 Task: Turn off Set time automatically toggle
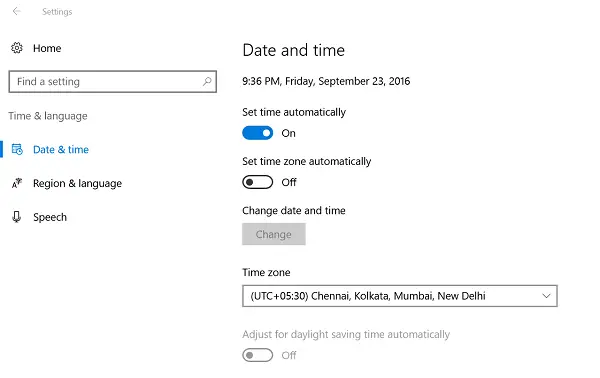(x=258, y=133)
